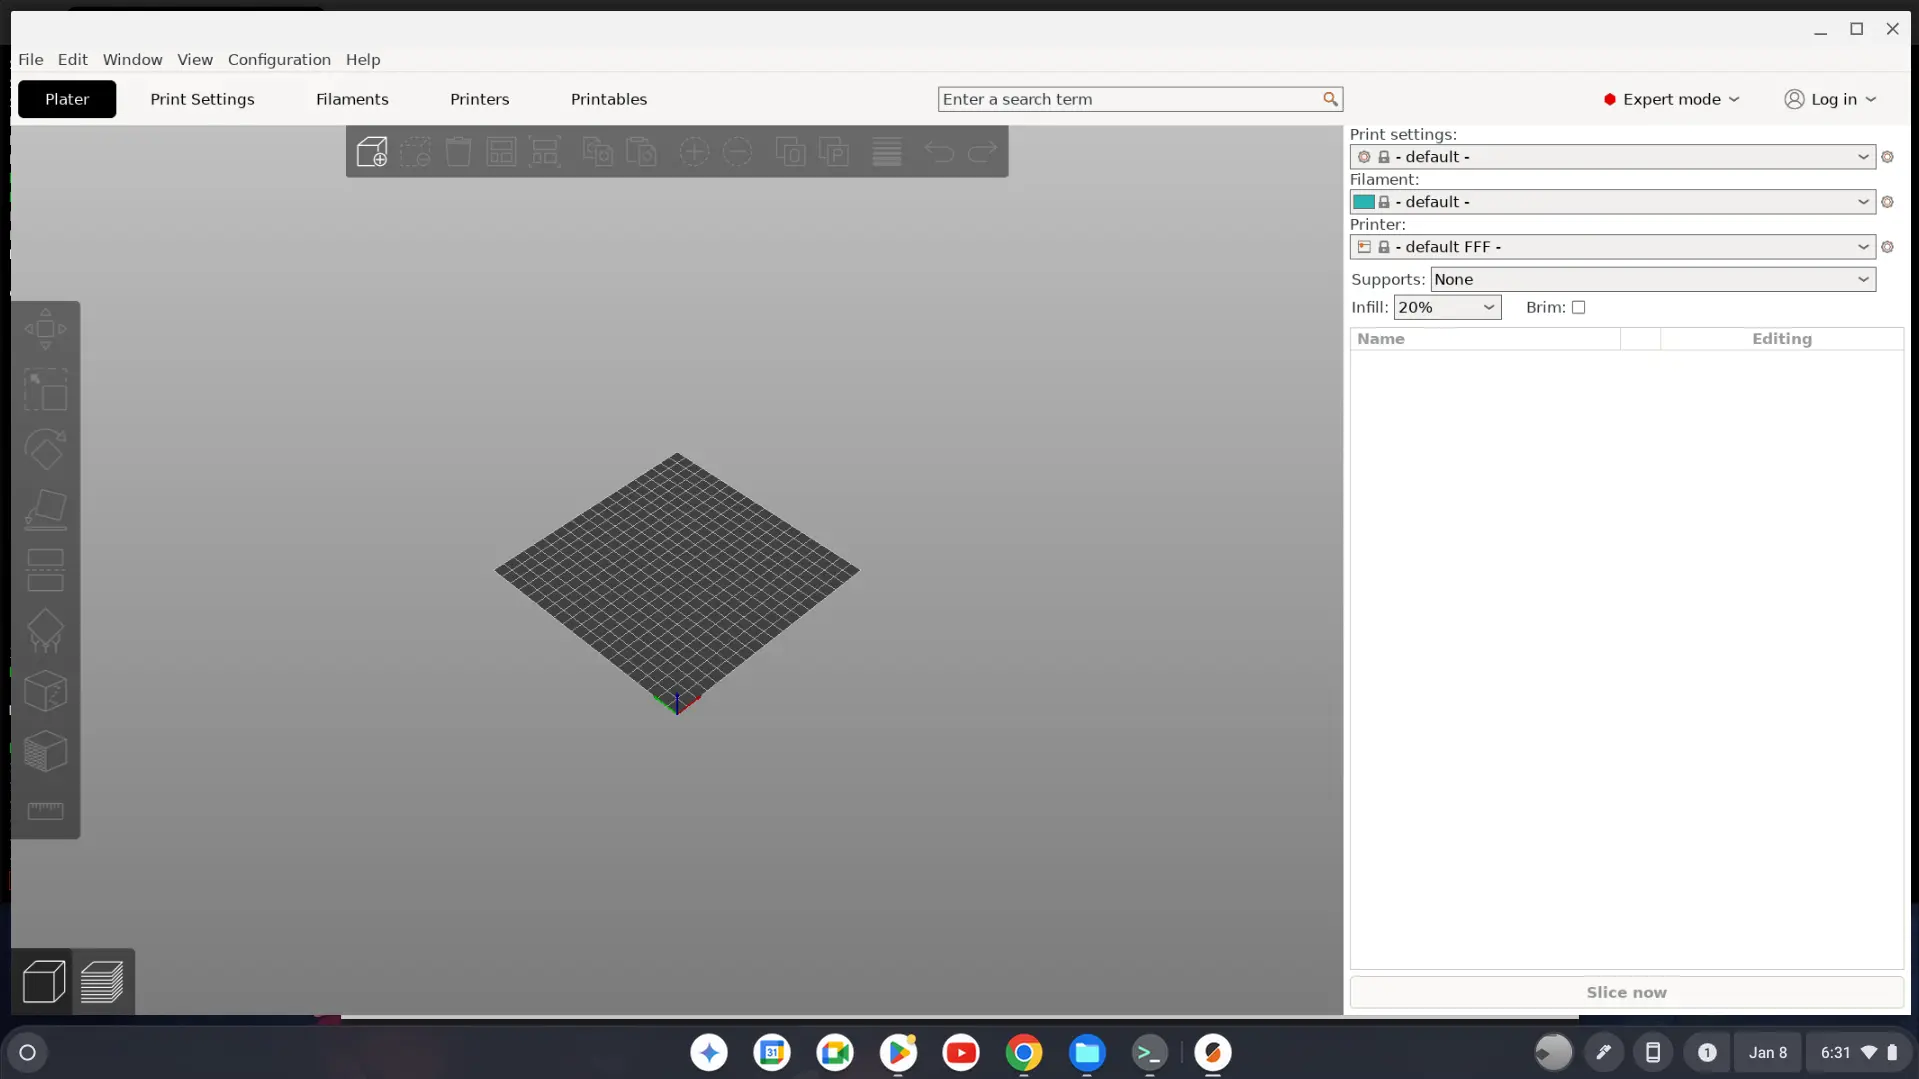Enable the Brim checkbox
Image resolution: width=1919 pixels, height=1079 pixels.
coord(1578,308)
